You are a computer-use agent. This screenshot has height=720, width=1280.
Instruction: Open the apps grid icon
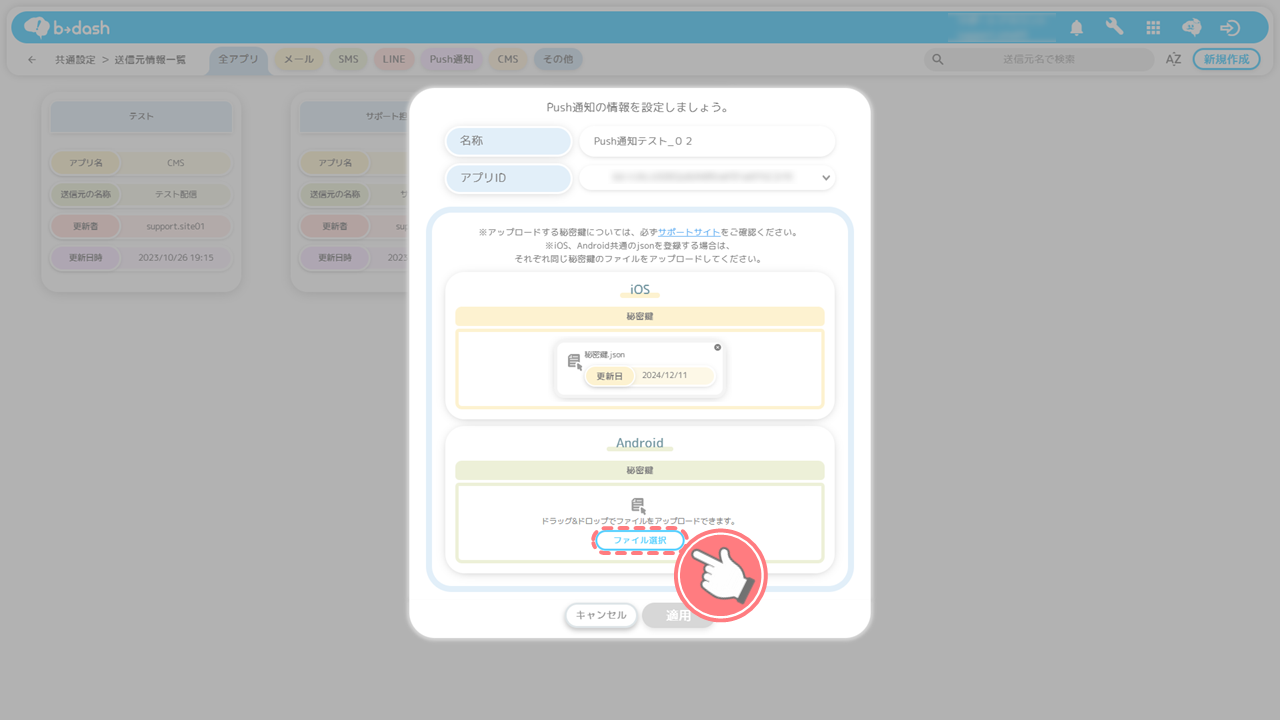click(x=1153, y=28)
